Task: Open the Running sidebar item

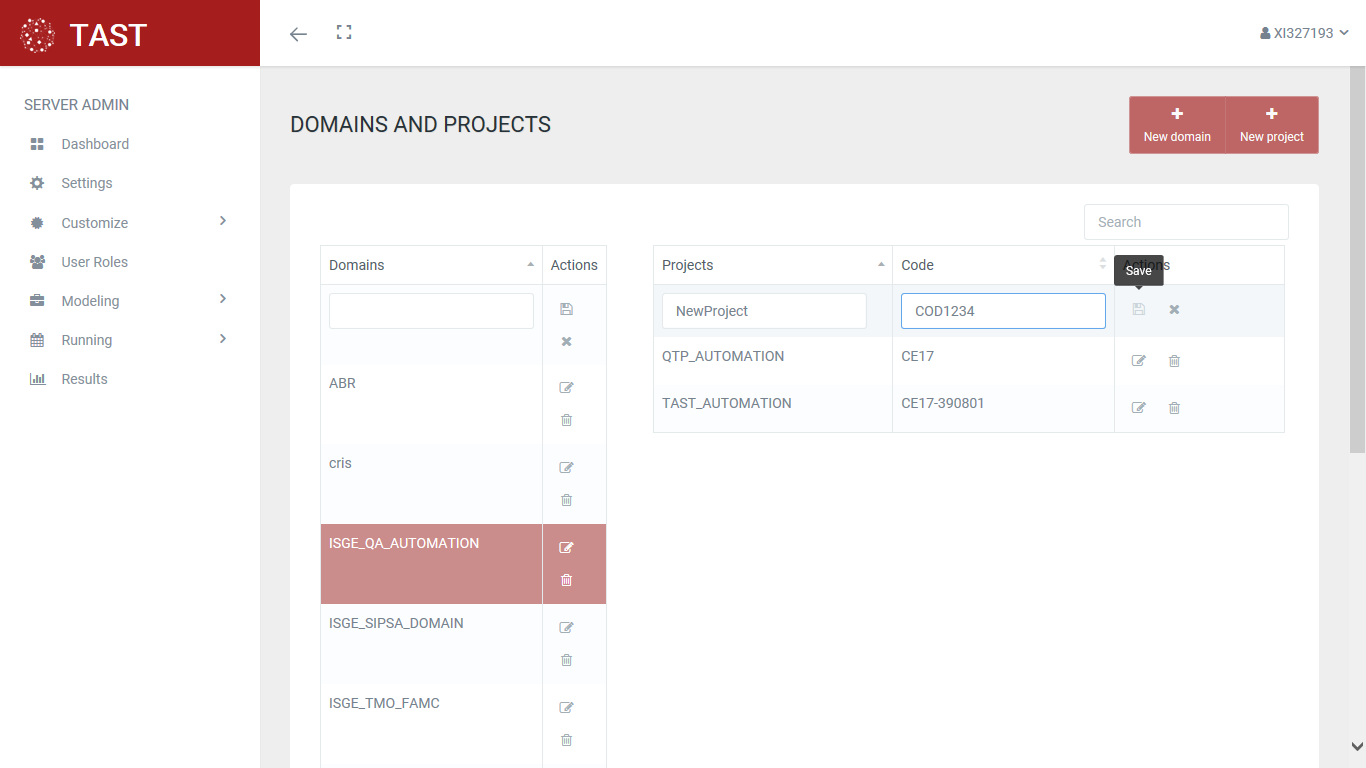Action: tap(87, 340)
